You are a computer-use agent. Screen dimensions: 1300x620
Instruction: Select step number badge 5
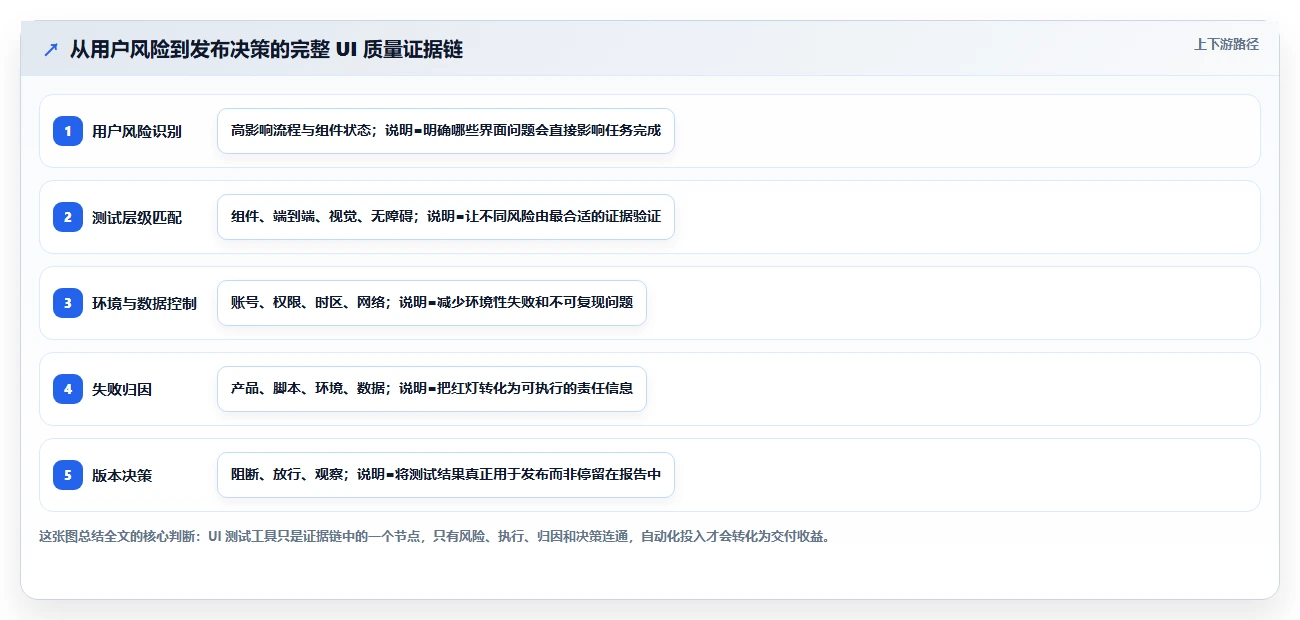point(68,475)
